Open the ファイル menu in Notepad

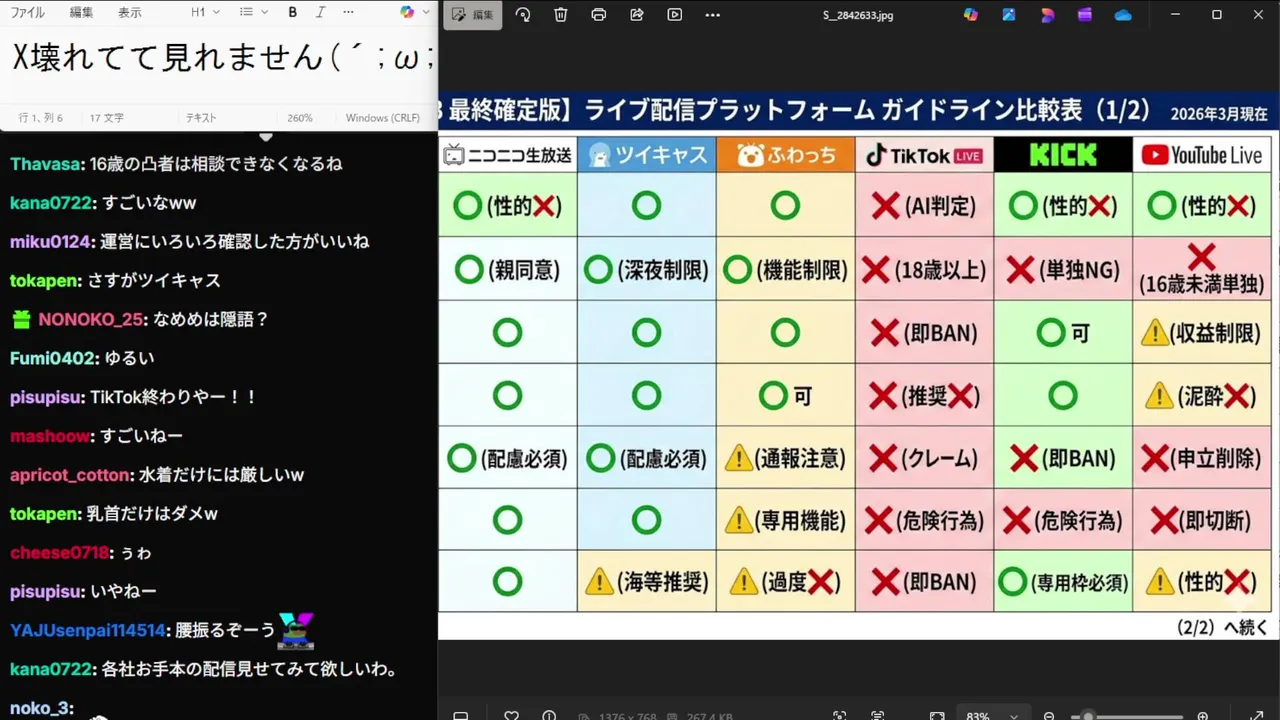(27, 13)
